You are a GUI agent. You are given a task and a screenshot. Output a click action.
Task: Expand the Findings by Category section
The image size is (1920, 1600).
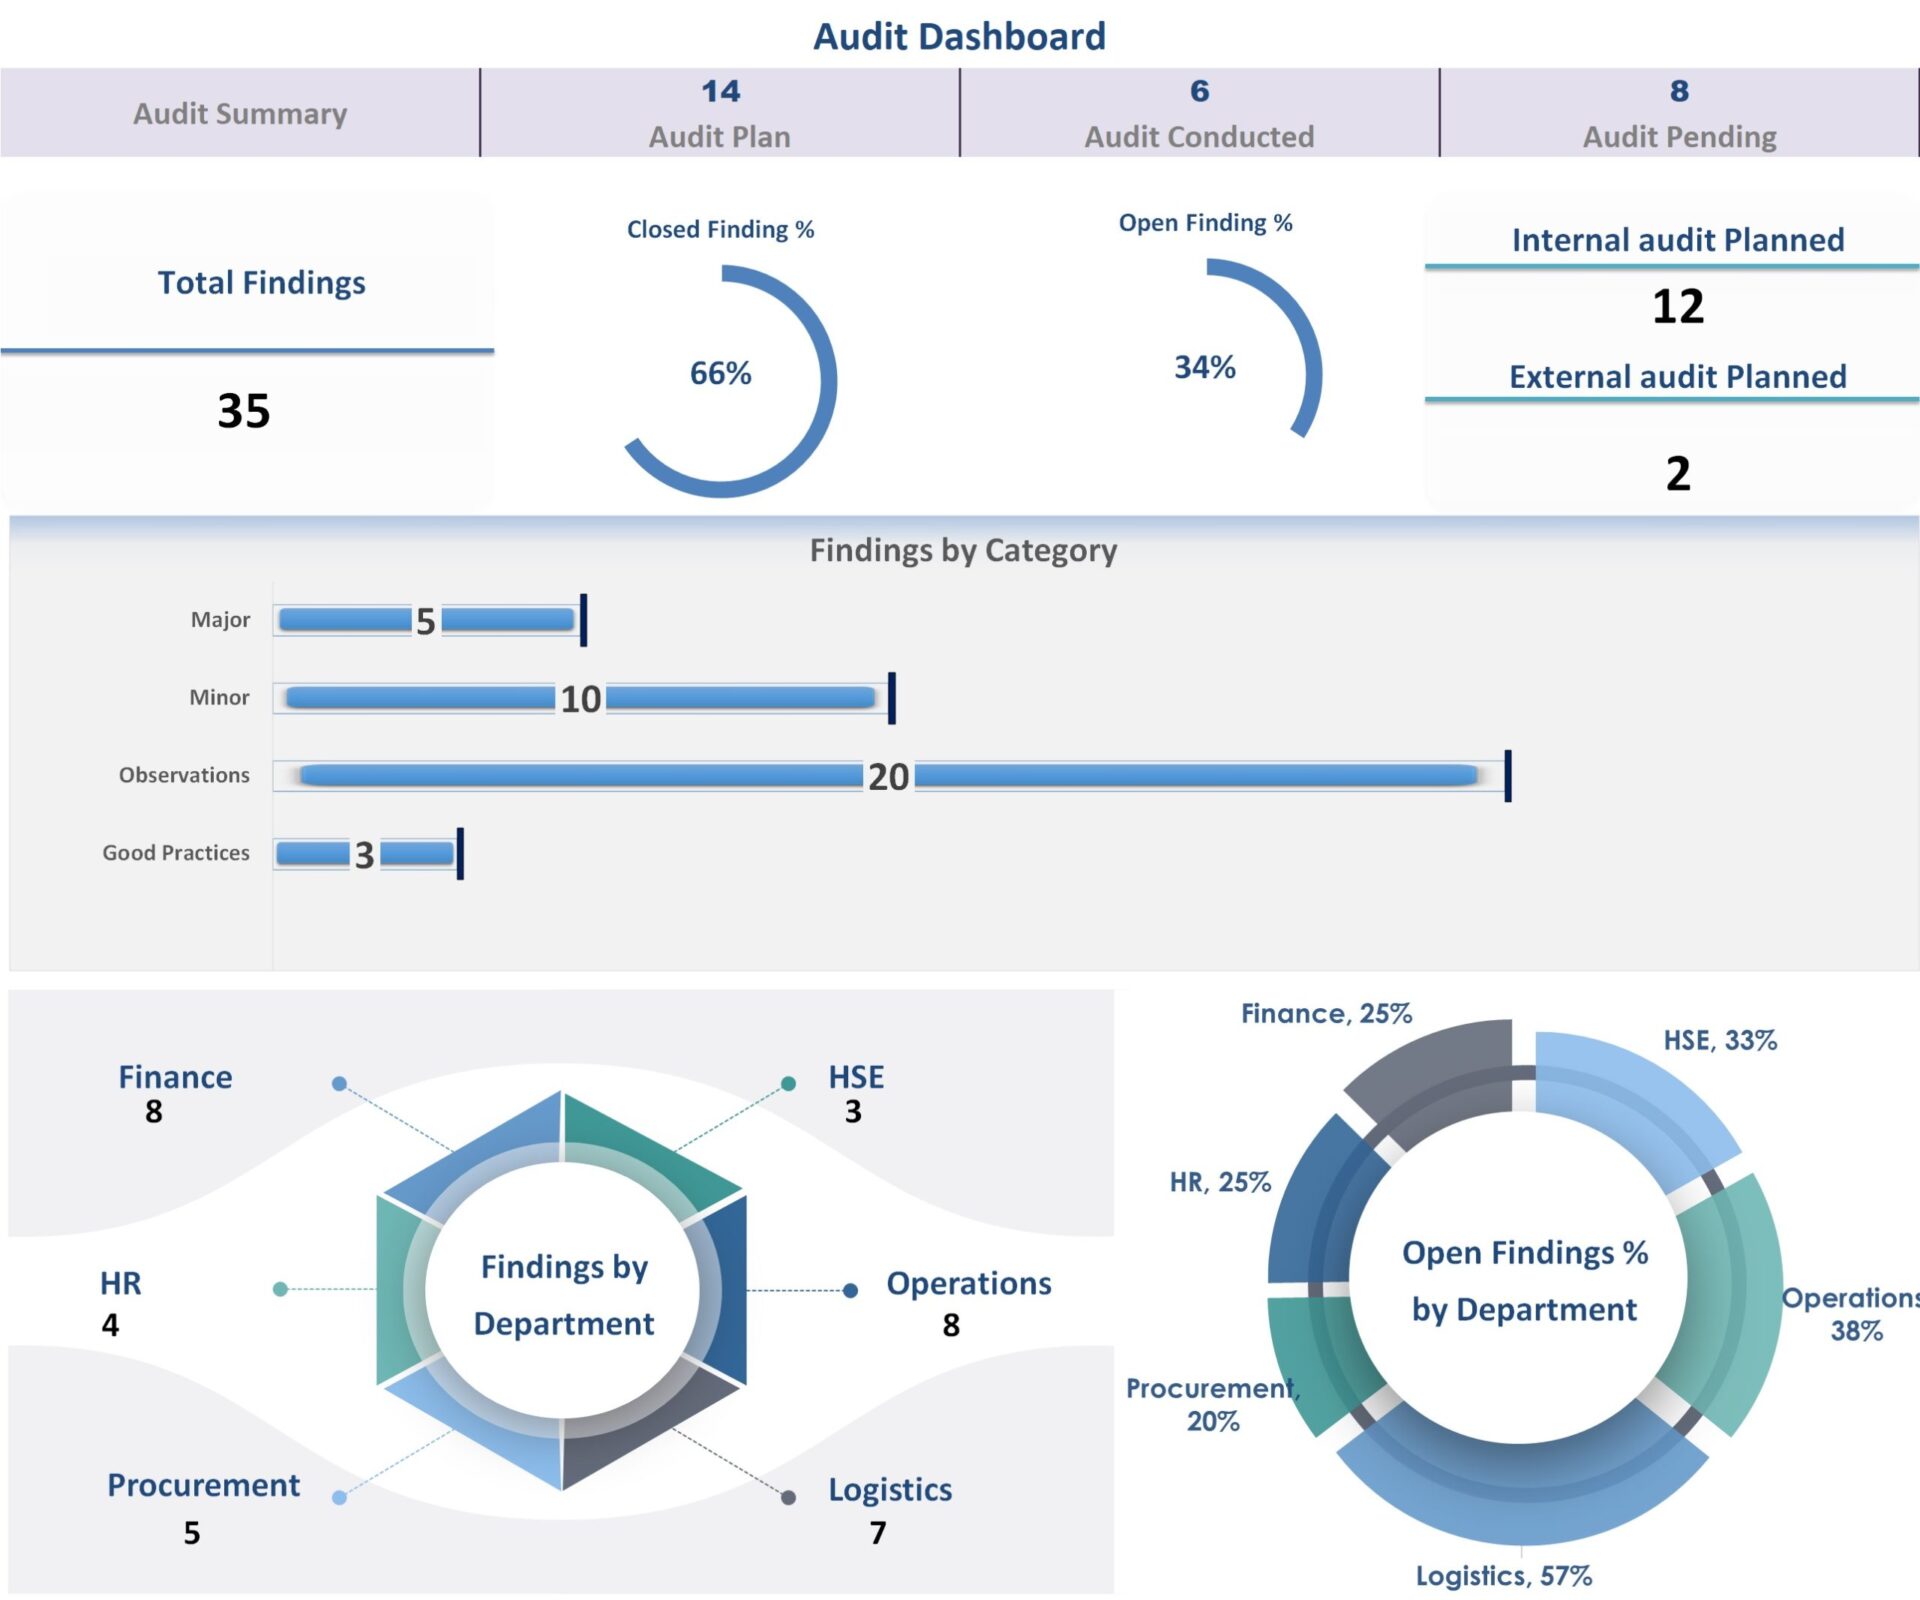tap(963, 549)
